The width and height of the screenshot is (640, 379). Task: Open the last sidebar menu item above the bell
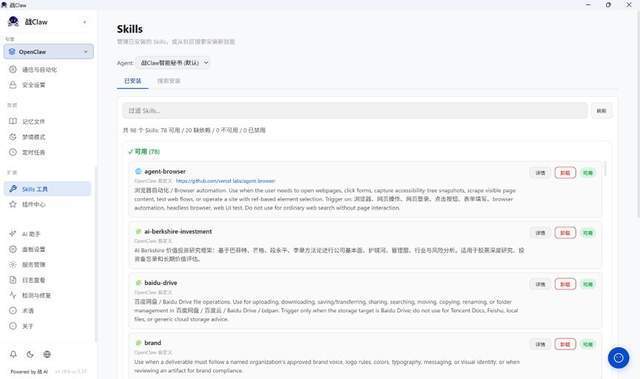click(47, 326)
